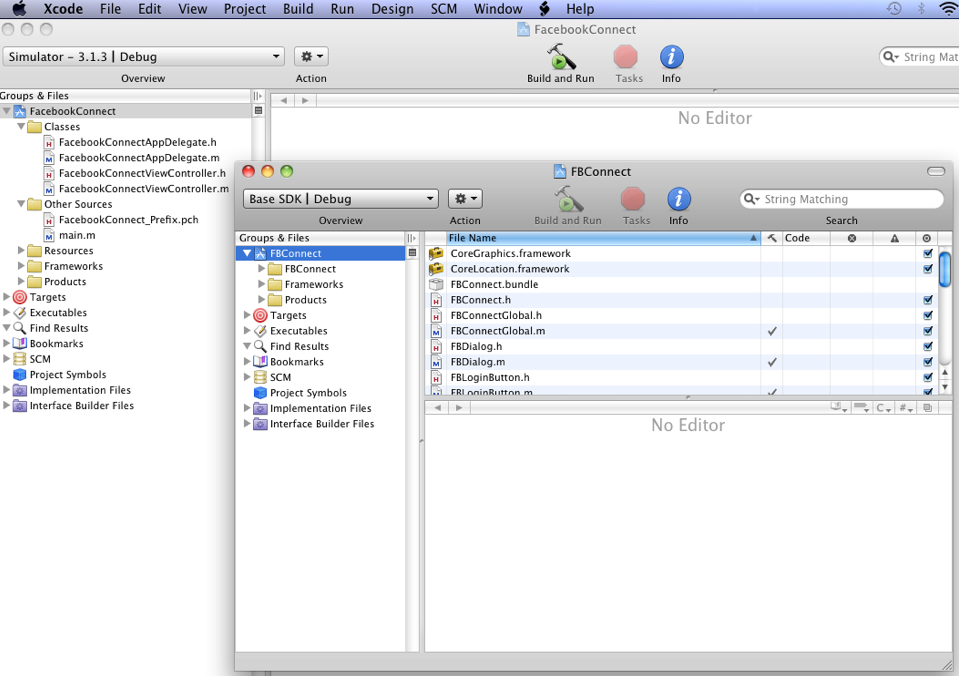
Task: Uncheck target box for FBConnectGlobal.m
Action: [928, 331]
